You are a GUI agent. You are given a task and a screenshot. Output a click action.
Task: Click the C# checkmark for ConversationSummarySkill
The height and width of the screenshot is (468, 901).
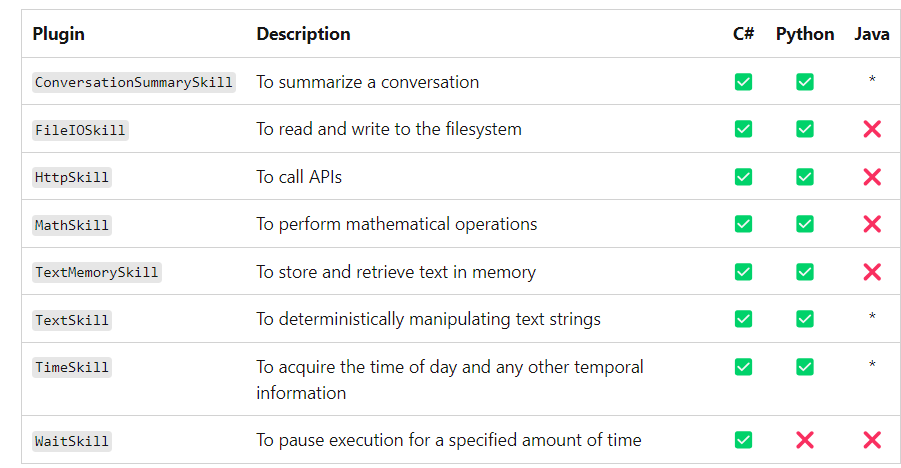[x=743, y=82]
